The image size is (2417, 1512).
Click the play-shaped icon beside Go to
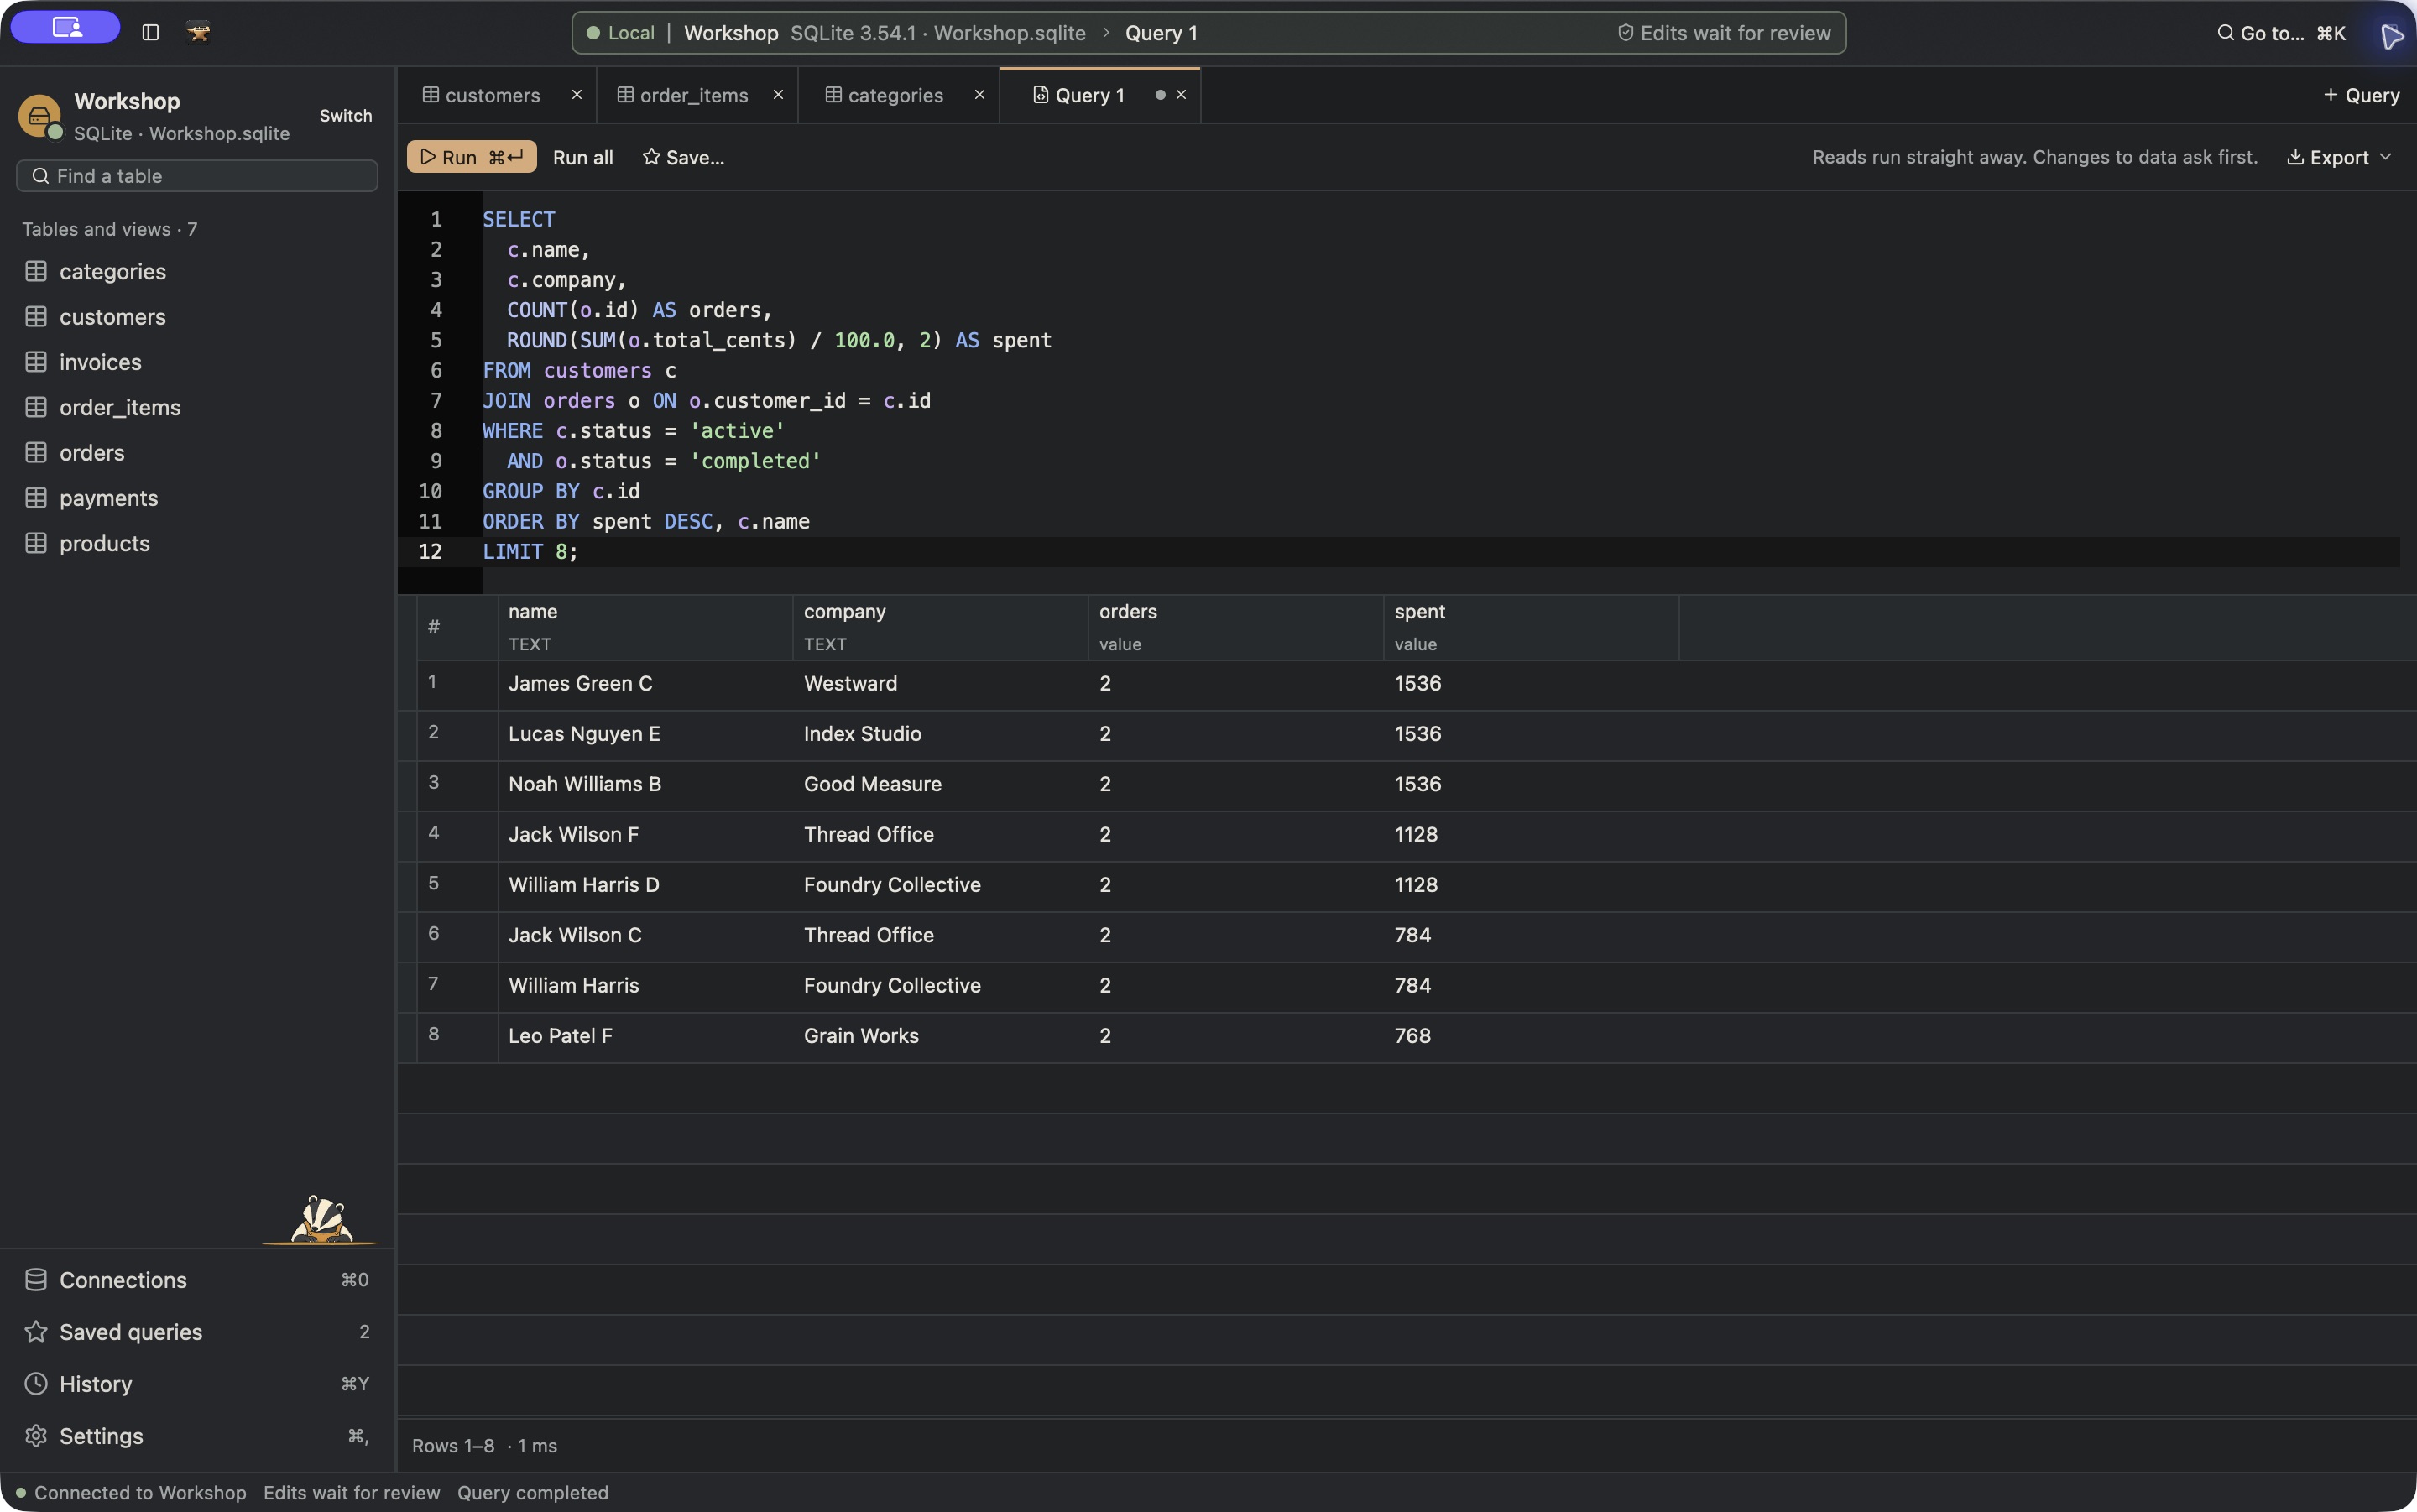pos(2392,36)
